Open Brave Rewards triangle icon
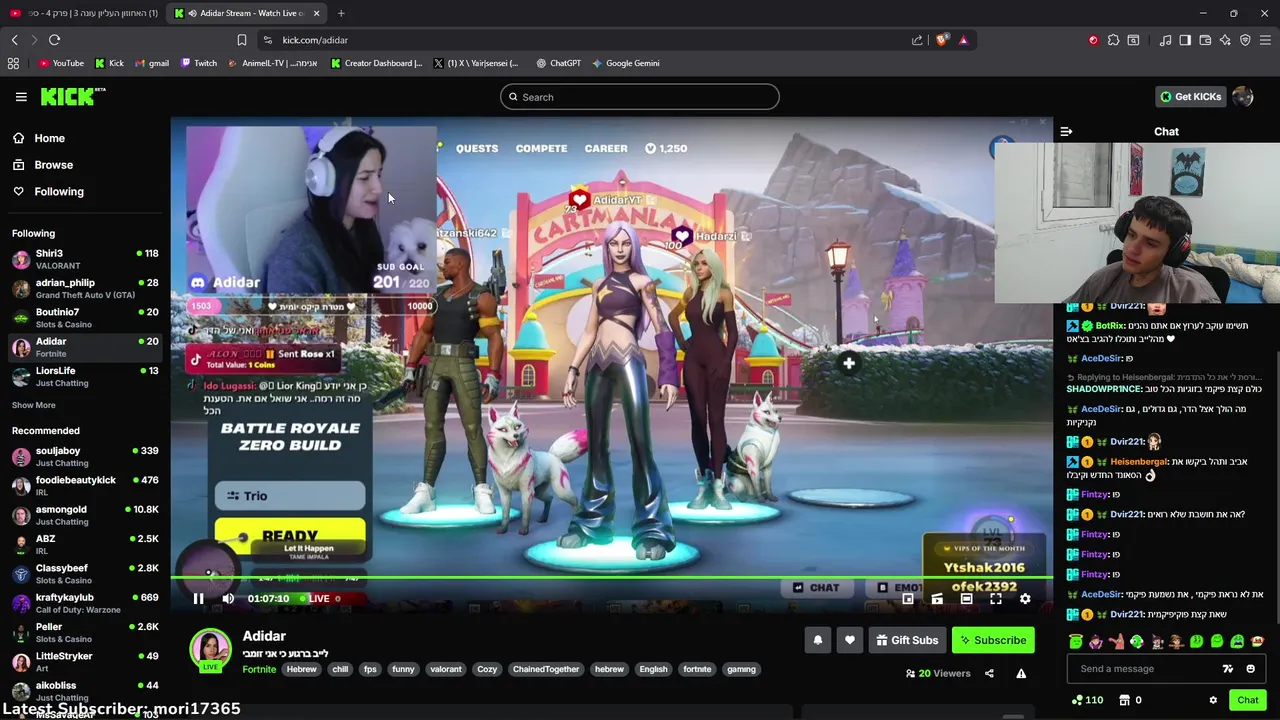 (x=963, y=40)
